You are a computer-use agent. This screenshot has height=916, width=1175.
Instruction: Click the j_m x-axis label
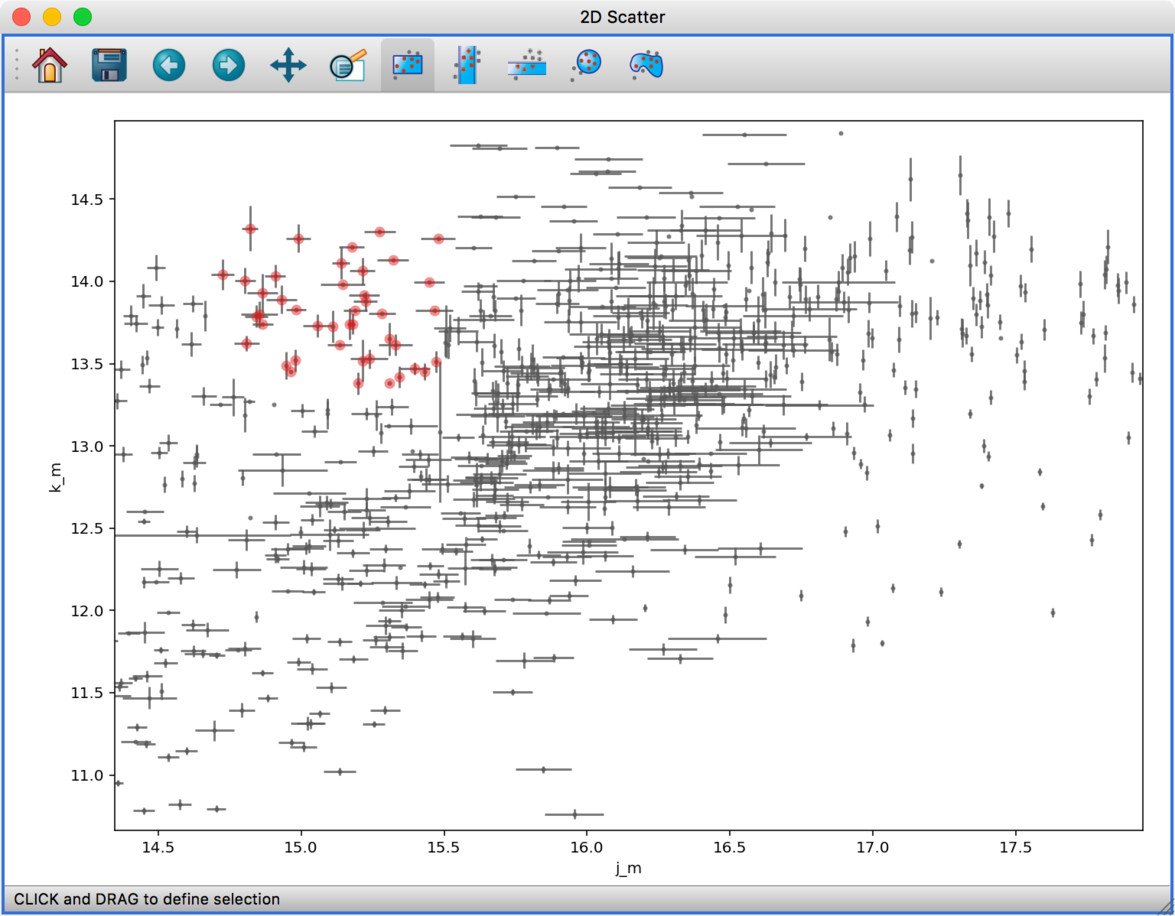[x=628, y=869]
